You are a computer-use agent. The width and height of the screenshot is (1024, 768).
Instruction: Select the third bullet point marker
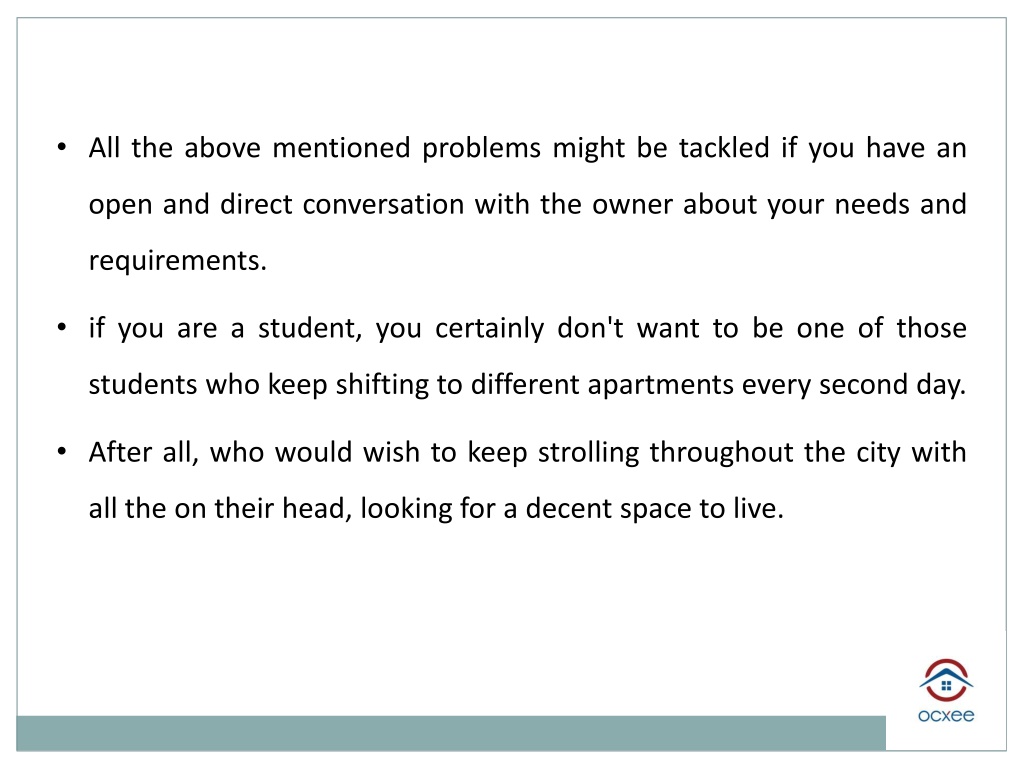pyautogui.click(x=61, y=451)
